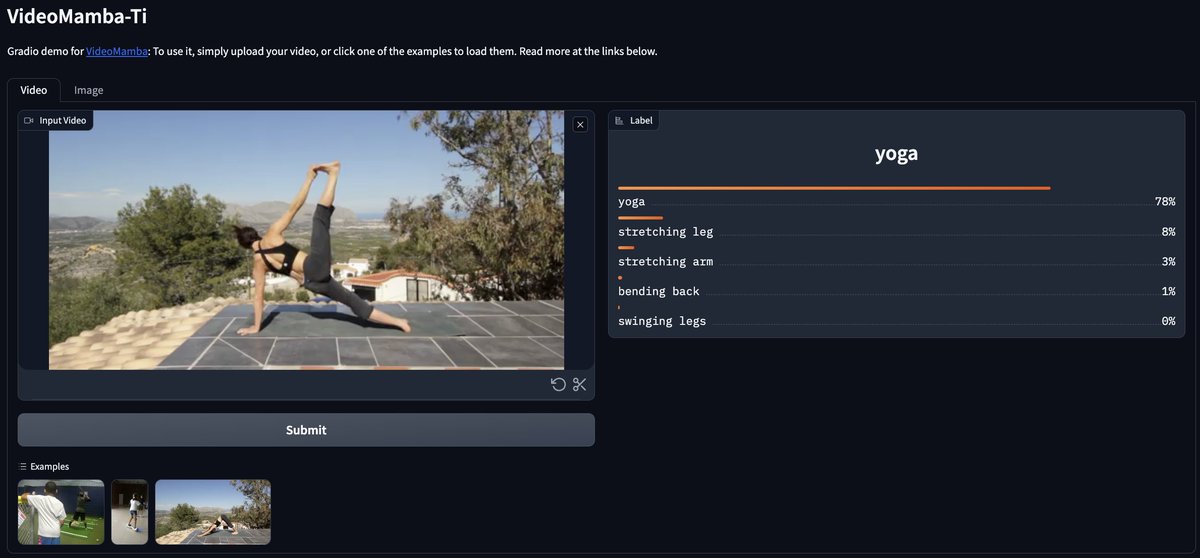Click the Submit button

click(x=306, y=430)
